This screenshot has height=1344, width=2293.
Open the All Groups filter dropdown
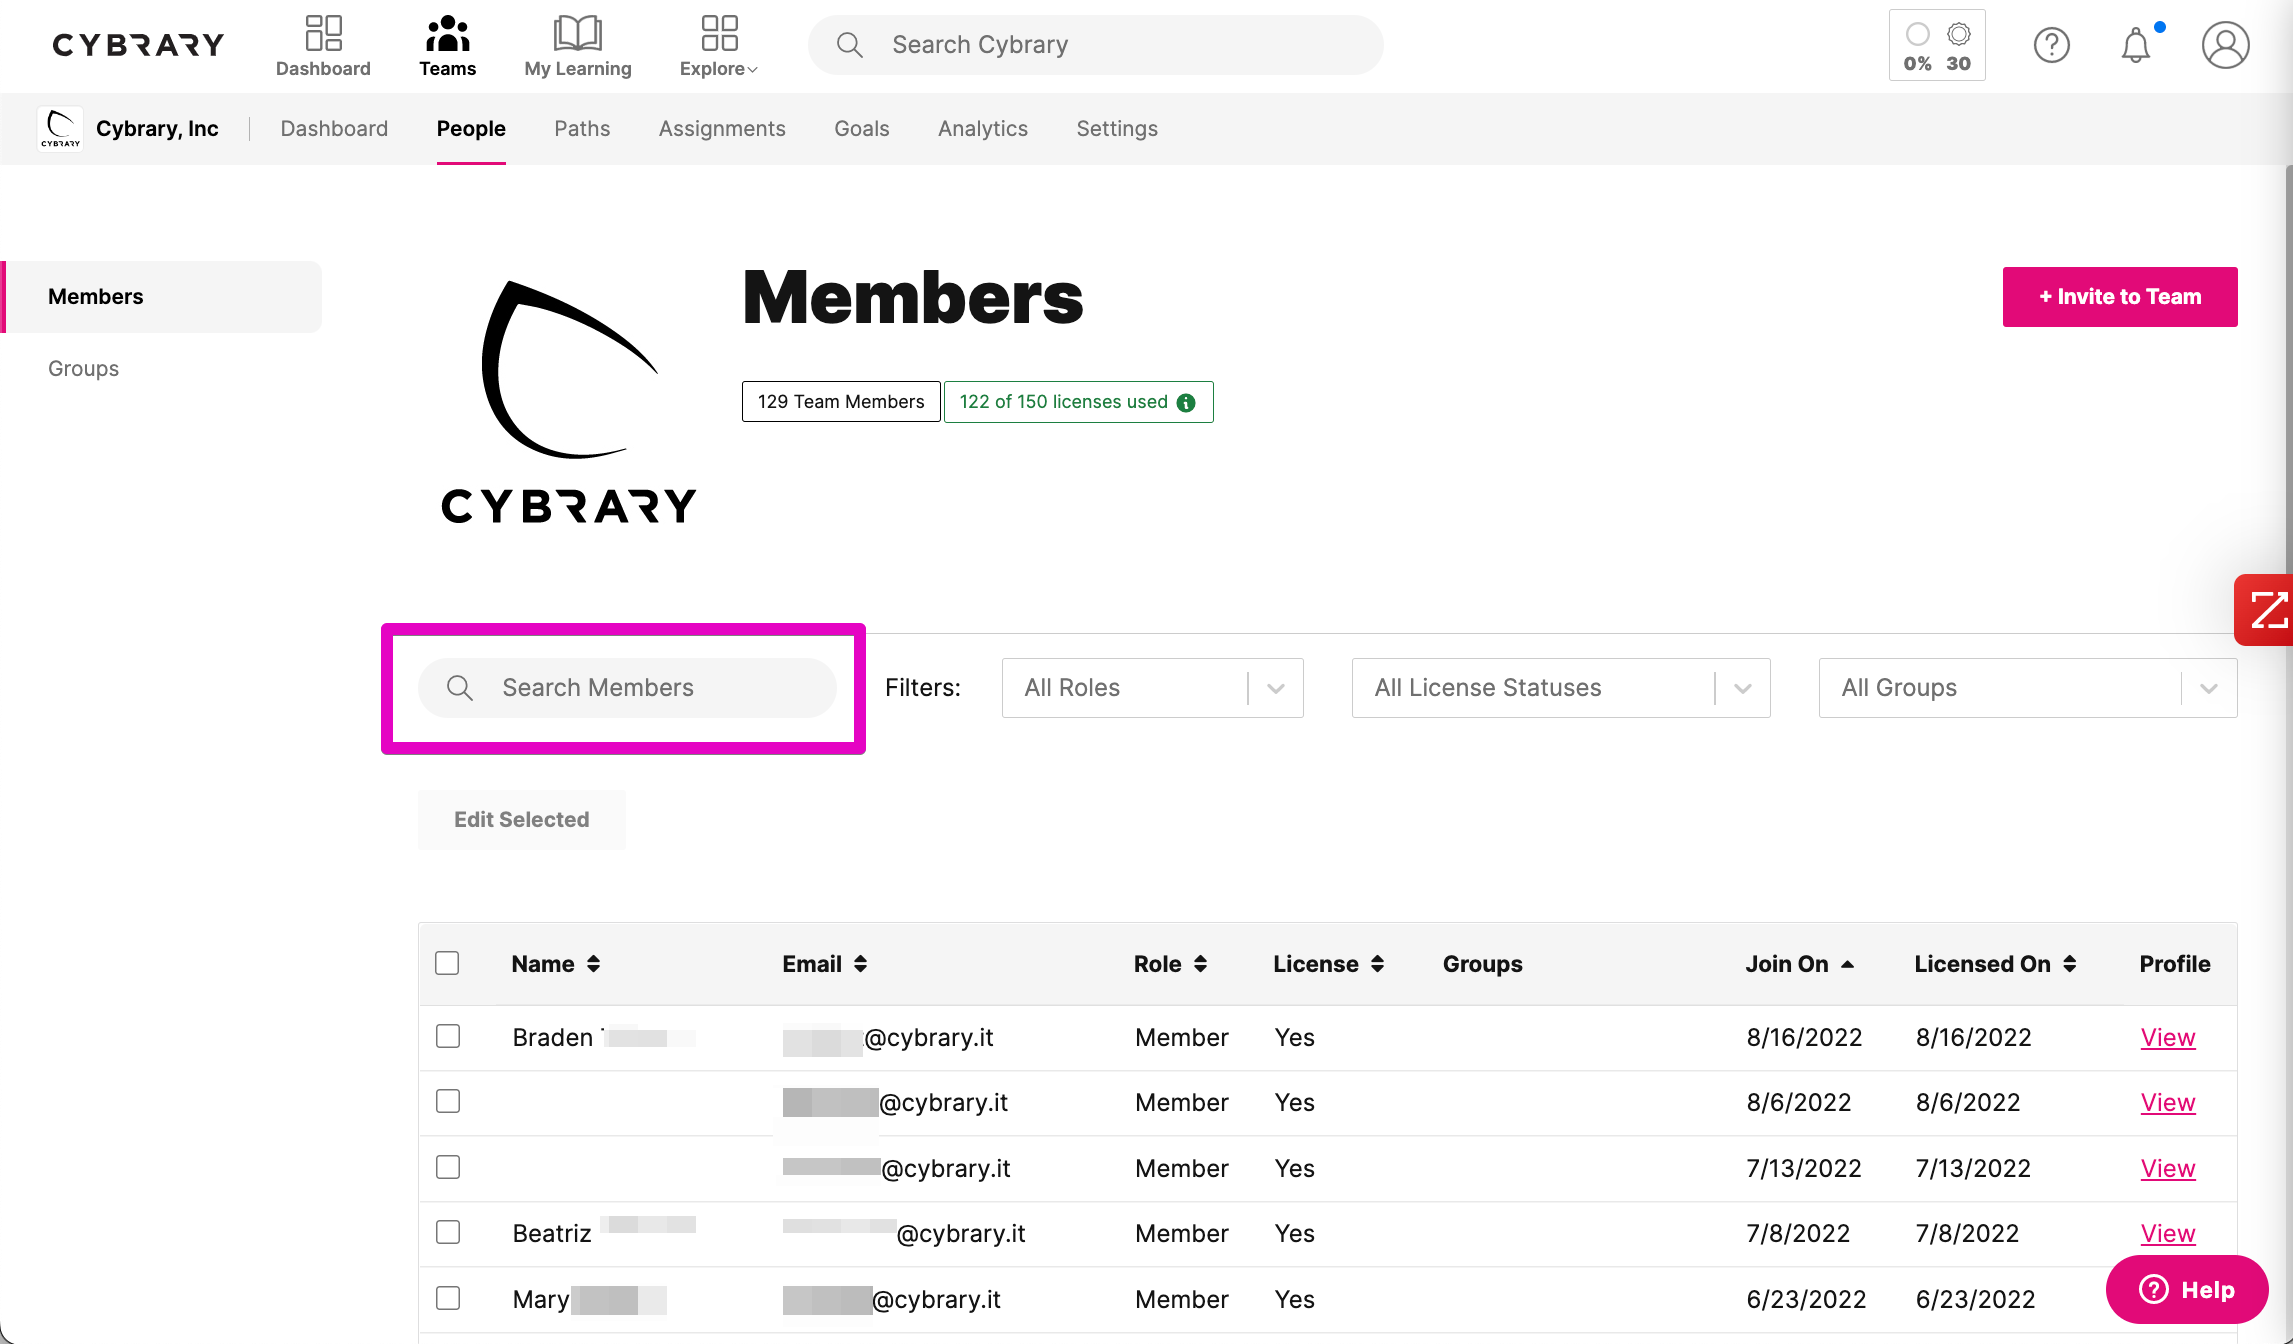tap(2028, 688)
